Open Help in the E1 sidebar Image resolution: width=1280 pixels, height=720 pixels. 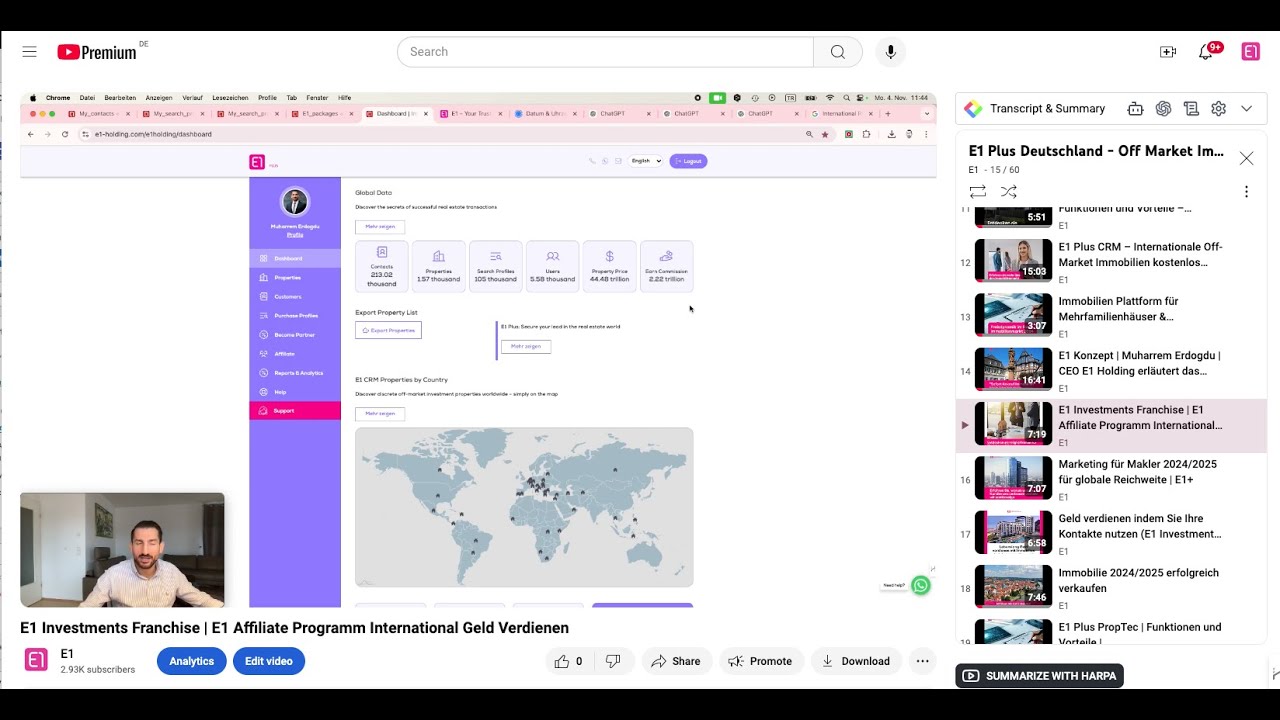(295, 391)
